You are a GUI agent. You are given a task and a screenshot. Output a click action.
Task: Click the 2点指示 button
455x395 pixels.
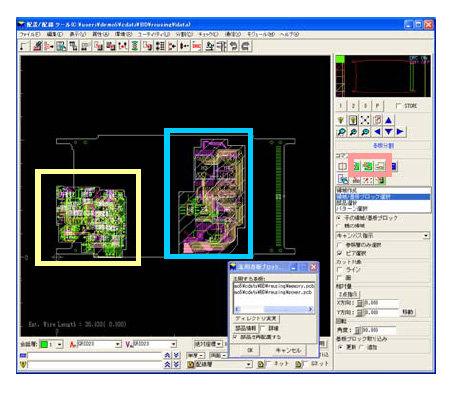coord(348,294)
